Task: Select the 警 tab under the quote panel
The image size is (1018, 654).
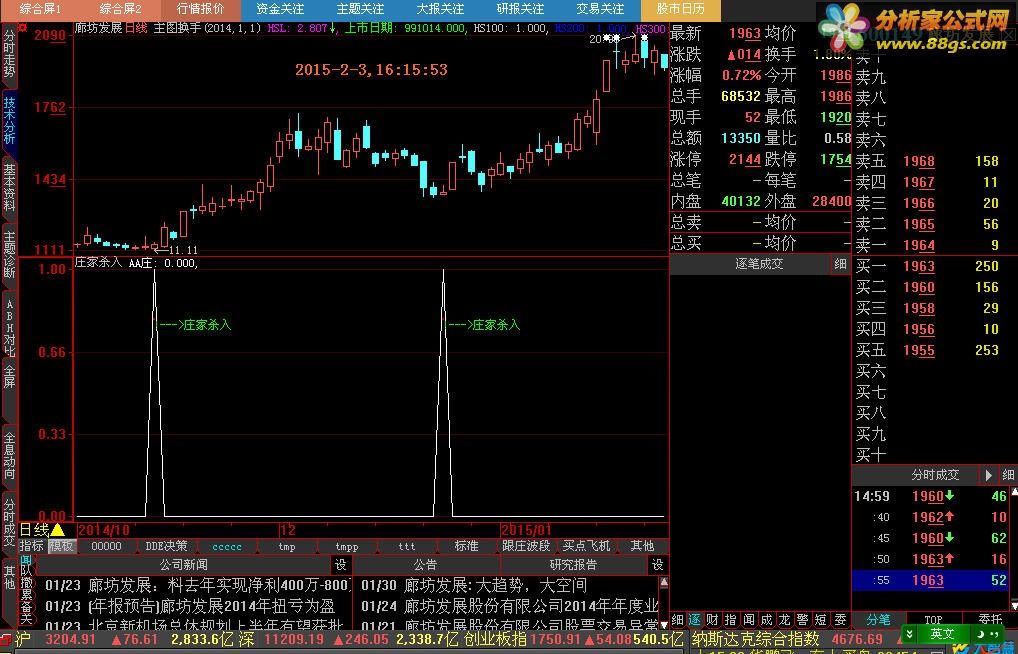Action: click(802, 620)
